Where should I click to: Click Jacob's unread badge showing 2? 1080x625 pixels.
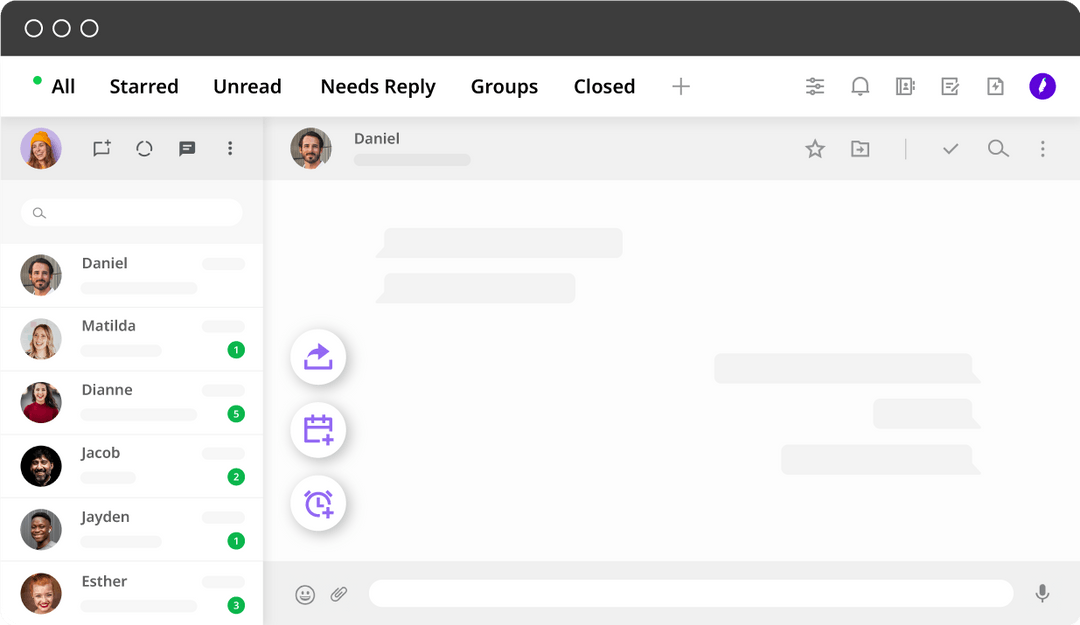(x=236, y=477)
